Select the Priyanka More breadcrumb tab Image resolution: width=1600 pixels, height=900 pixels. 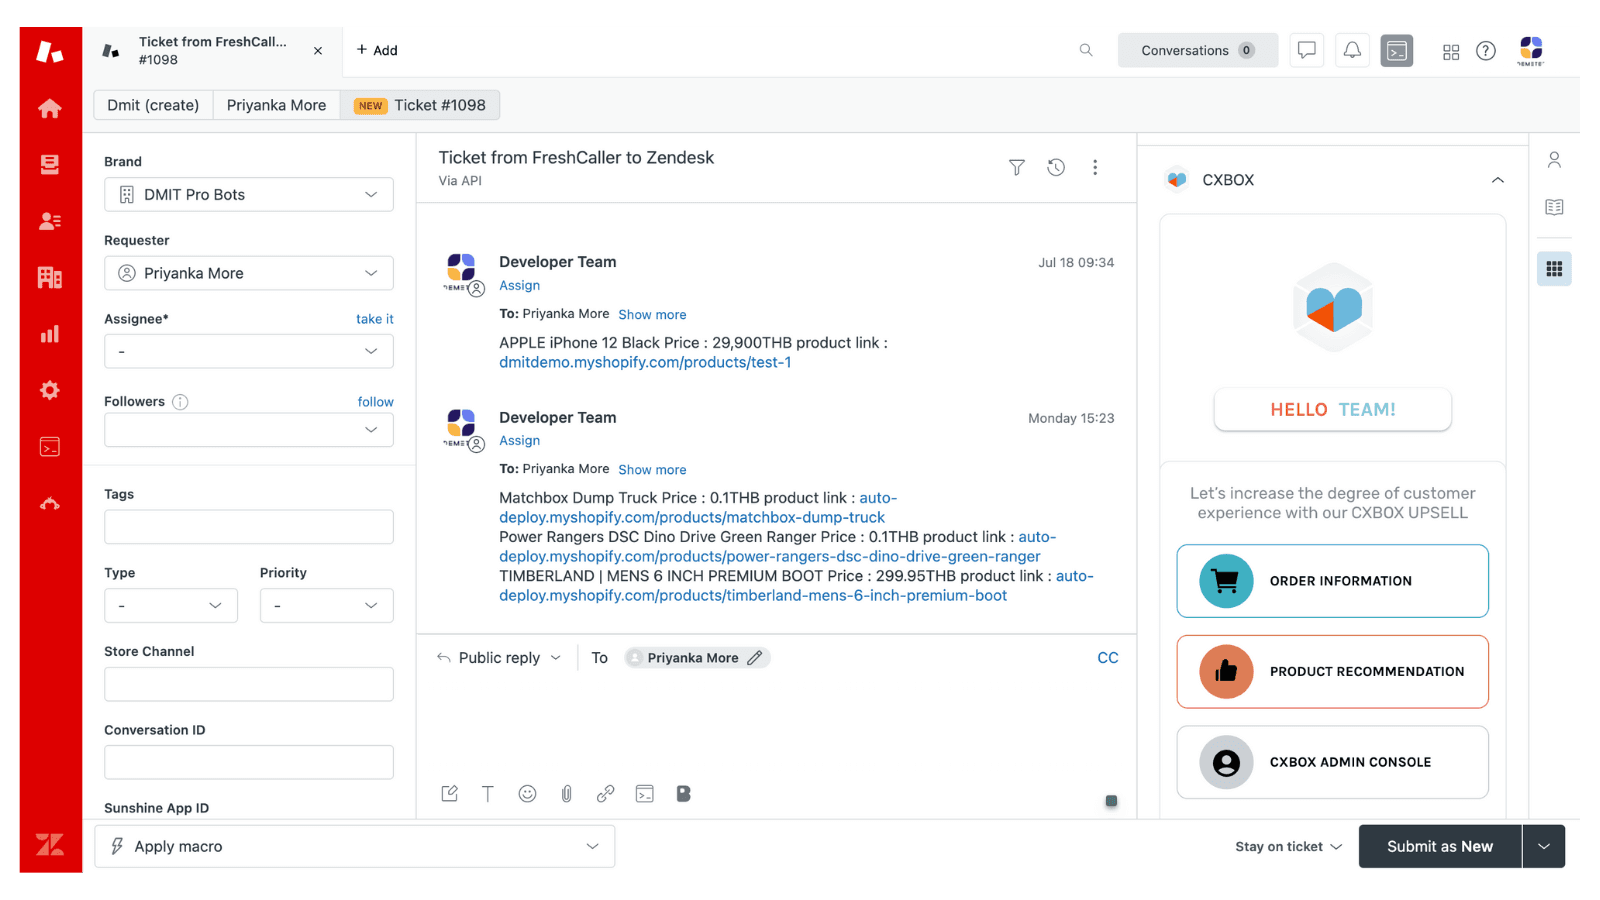coord(276,105)
